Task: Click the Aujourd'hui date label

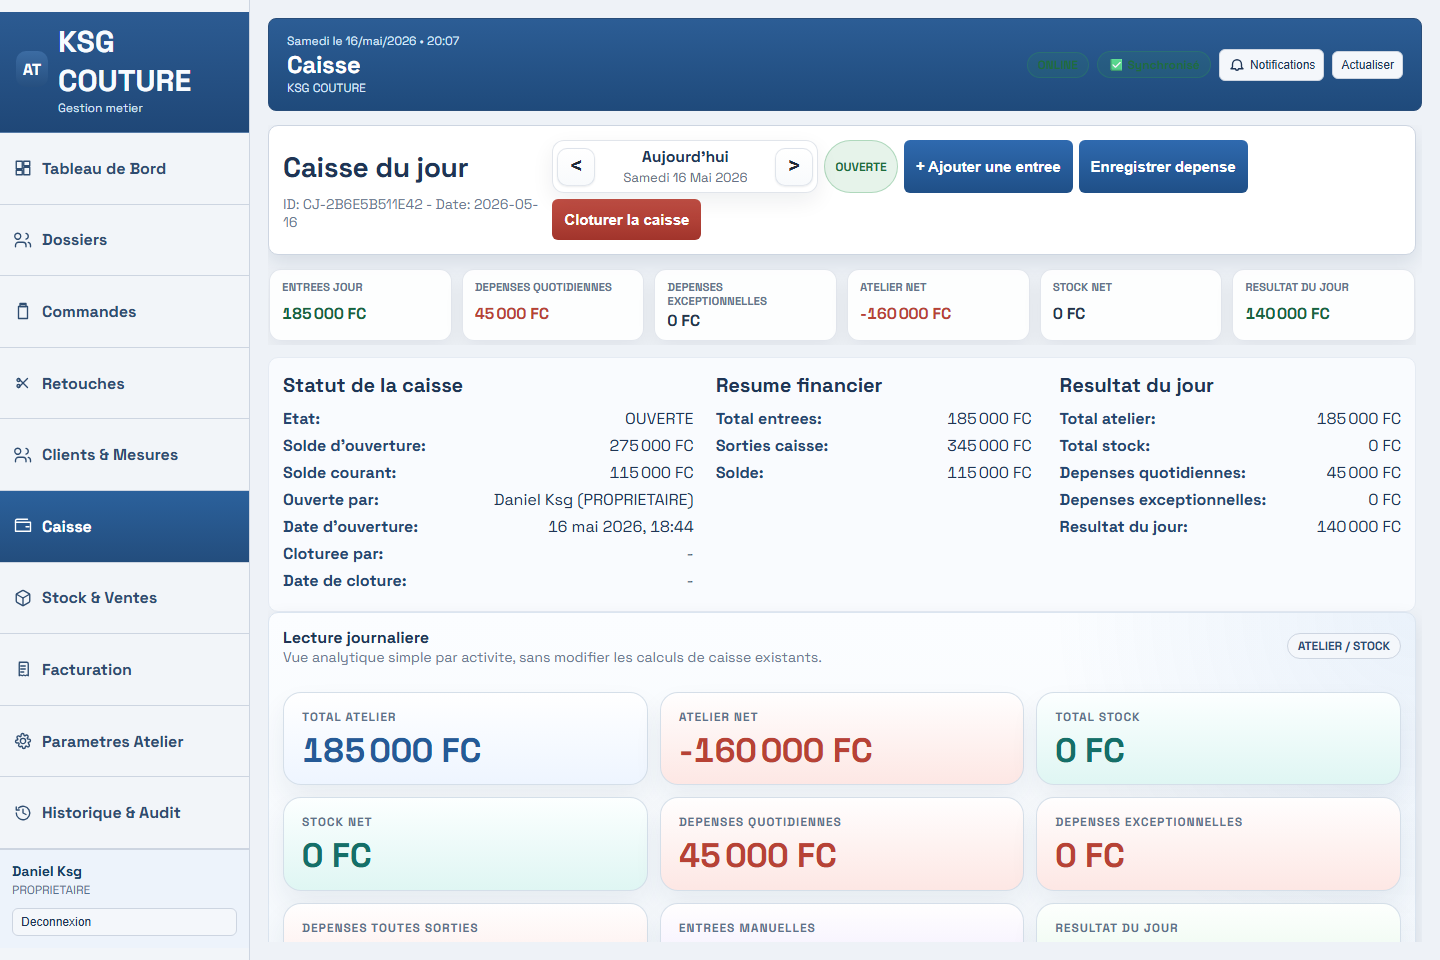Action: click(x=685, y=157)
